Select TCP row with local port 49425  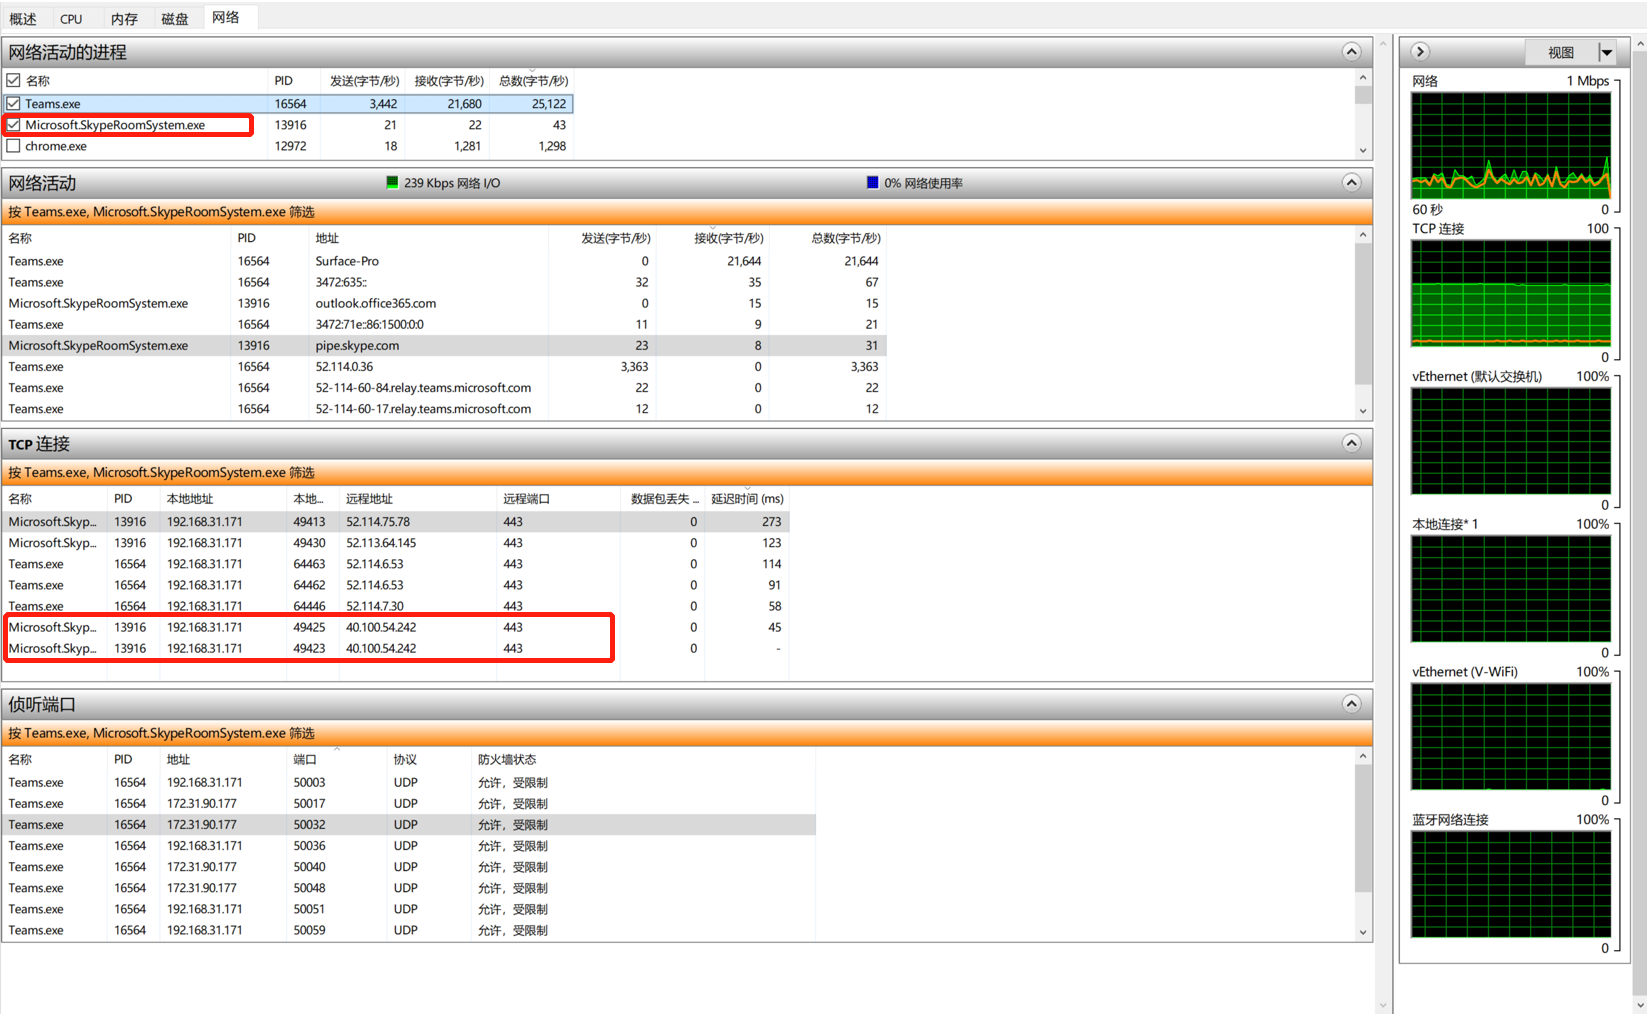(x=396, y=627)
